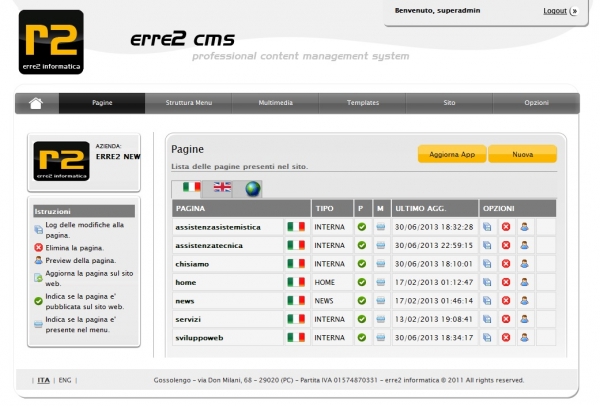Preview the servizi page
The height and width of the screenshot is (406, 600).
pyautogui.click(x=525, y=319)
